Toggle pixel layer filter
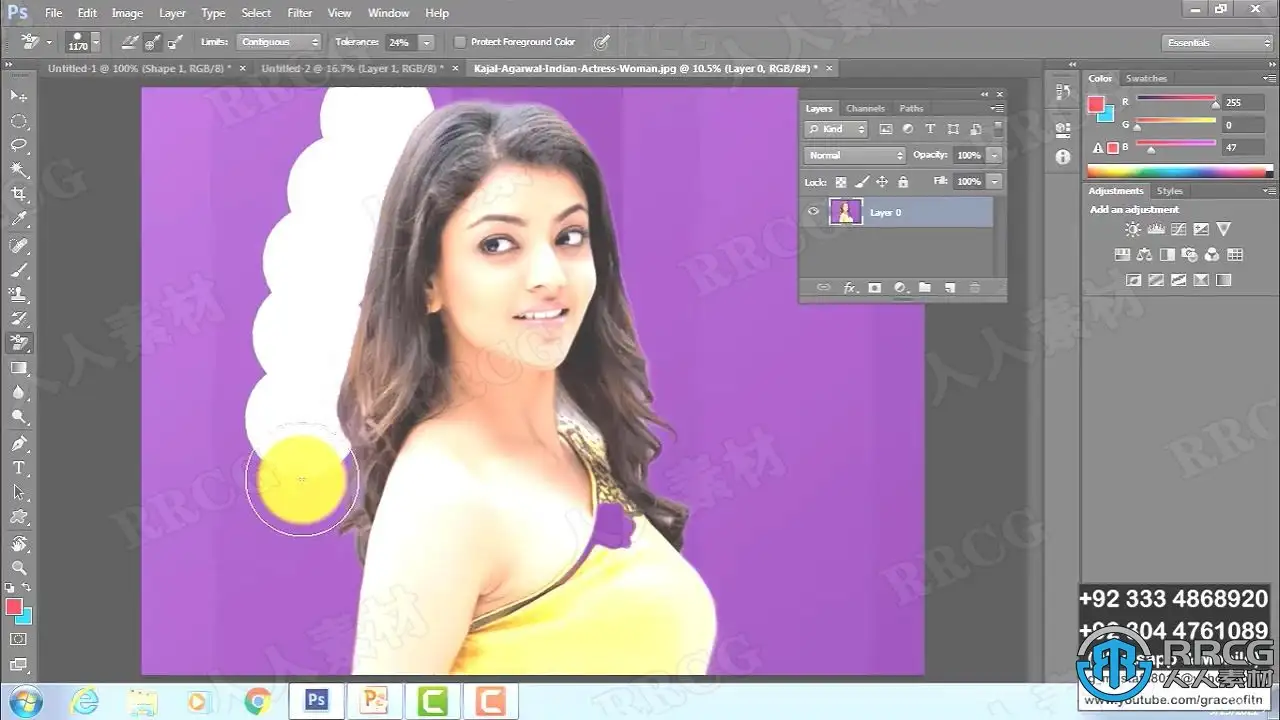Viewport: 1280px width, 720px height. 886,129
